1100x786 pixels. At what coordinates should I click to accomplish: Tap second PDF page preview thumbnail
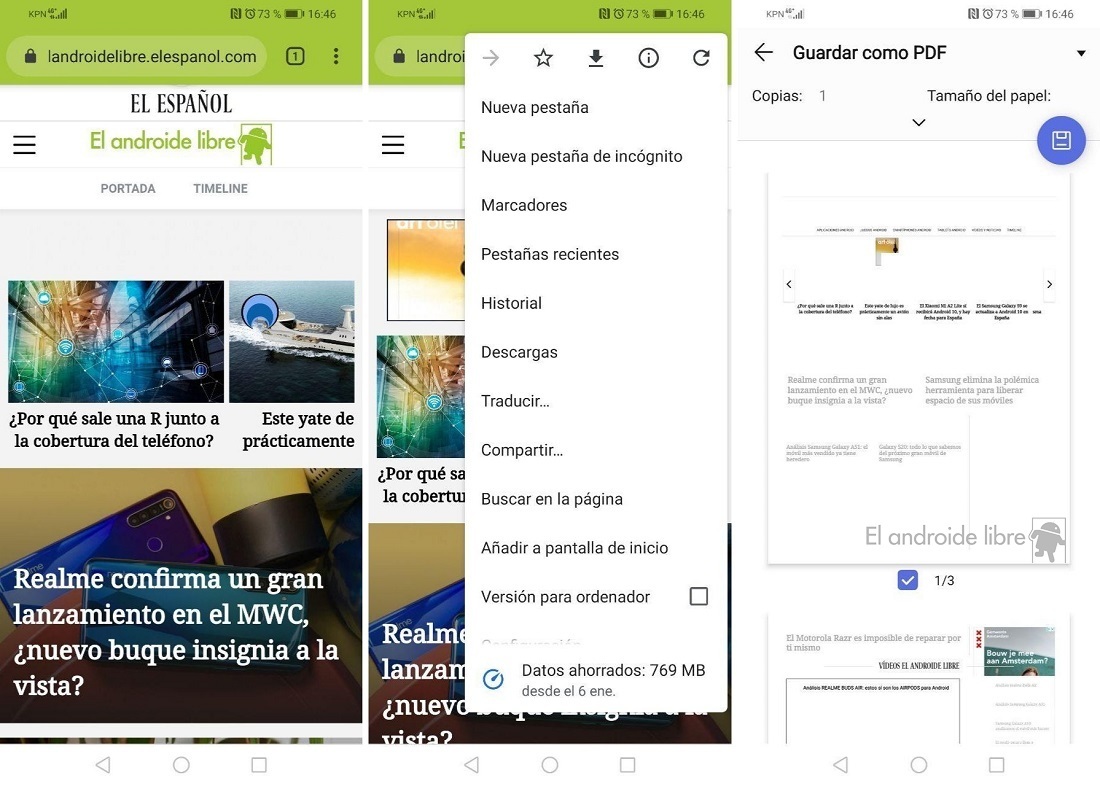[918, 679]
